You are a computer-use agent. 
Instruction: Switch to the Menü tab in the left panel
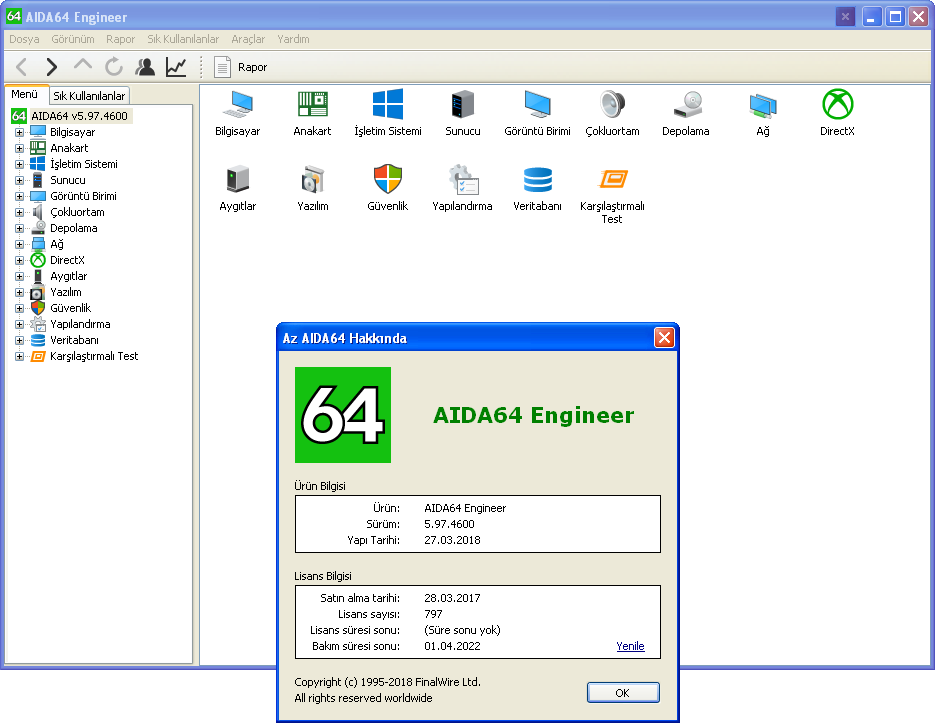(24, 94)
